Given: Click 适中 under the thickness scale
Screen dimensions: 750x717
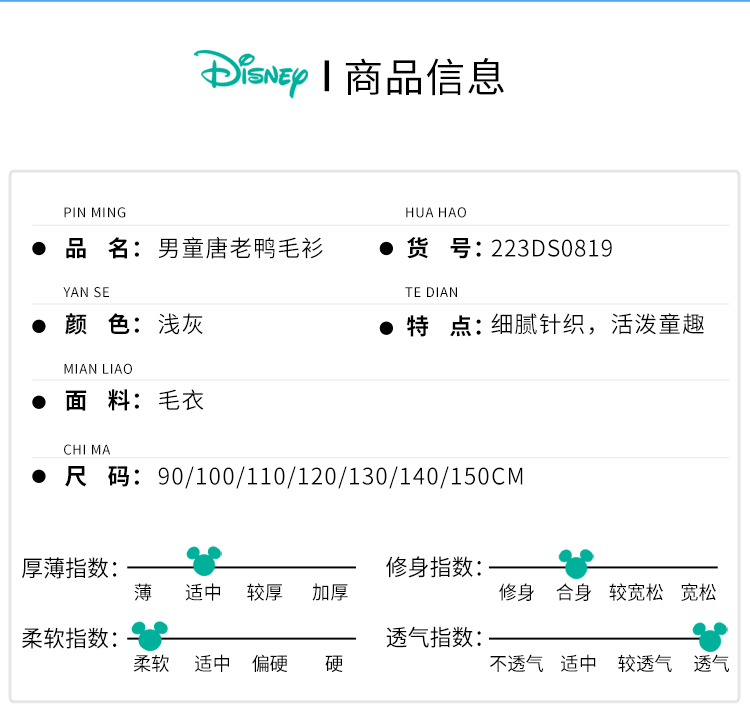Looking at the screenshot, I should [x=203, y=593].
